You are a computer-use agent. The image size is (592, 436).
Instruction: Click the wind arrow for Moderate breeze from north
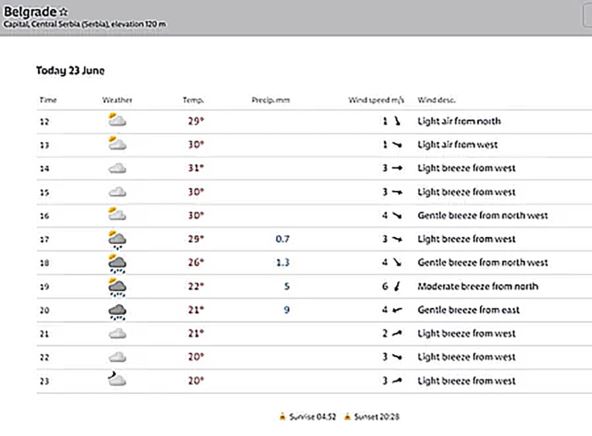(x=397, y=286)
